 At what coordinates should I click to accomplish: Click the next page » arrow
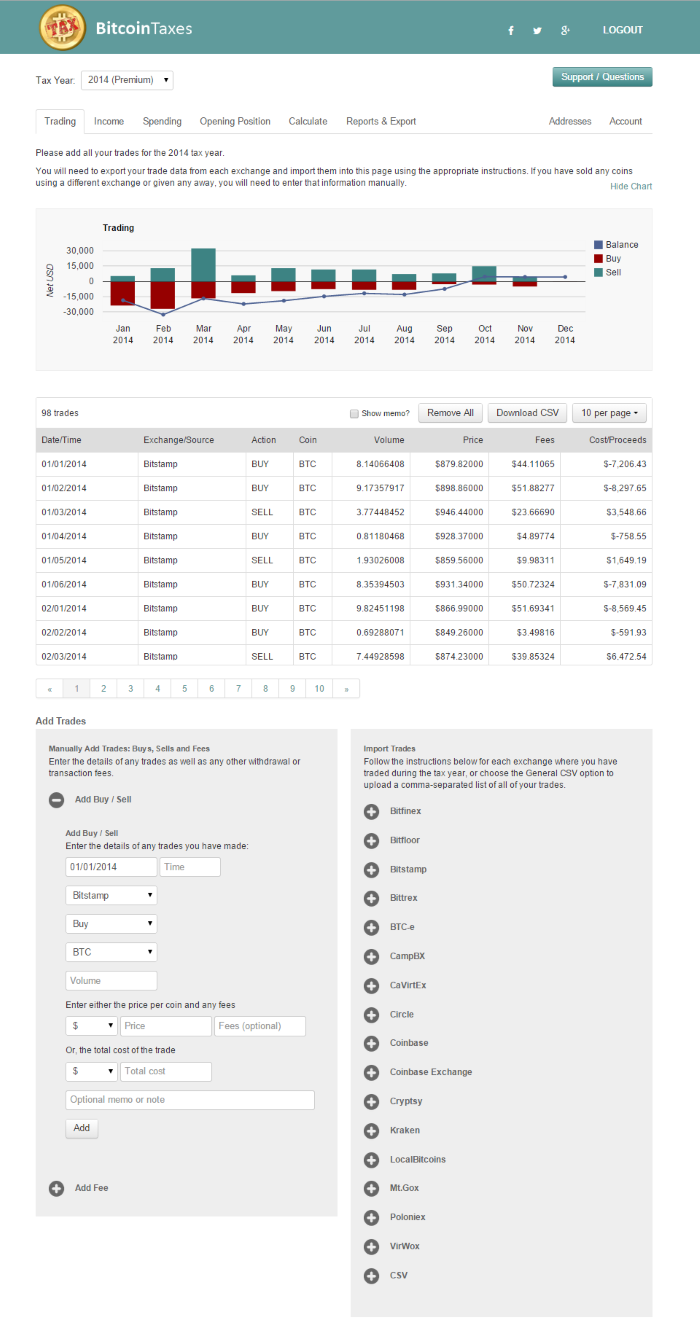[346, 689]
